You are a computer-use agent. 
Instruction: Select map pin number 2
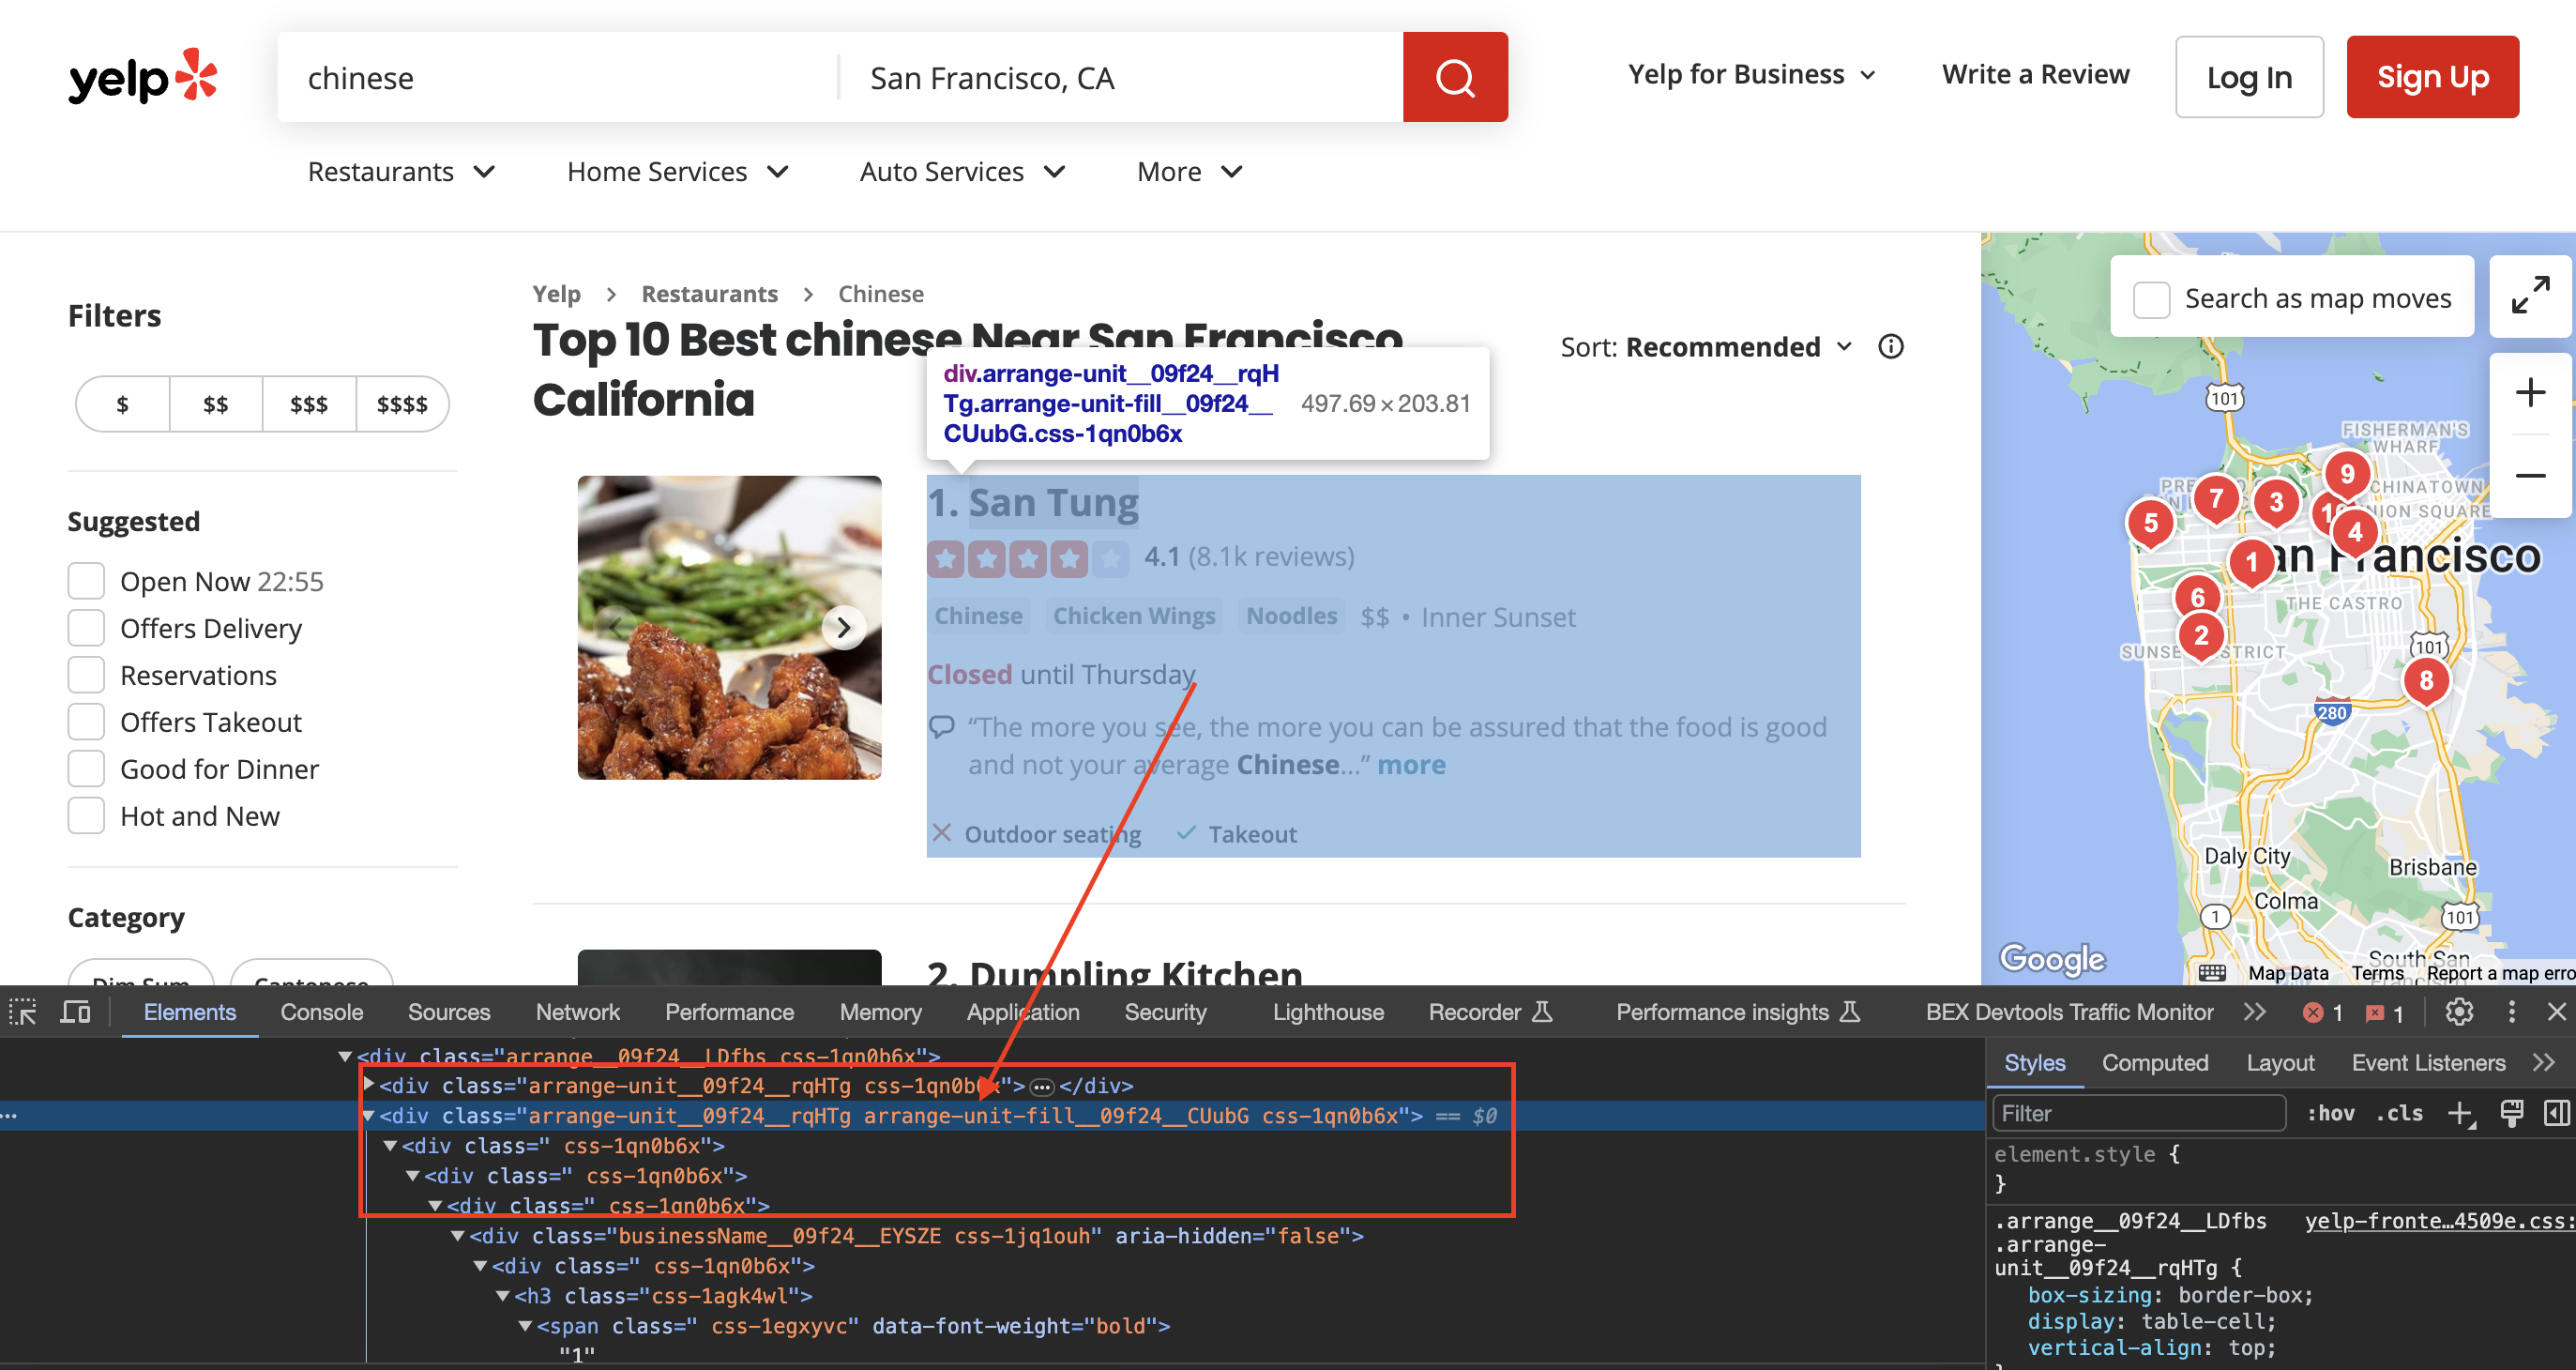2201,637
